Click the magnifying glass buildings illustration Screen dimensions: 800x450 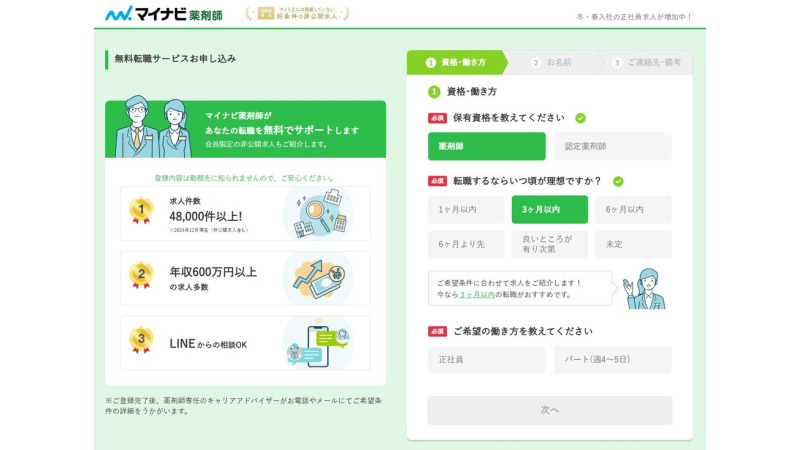point(318,213)
